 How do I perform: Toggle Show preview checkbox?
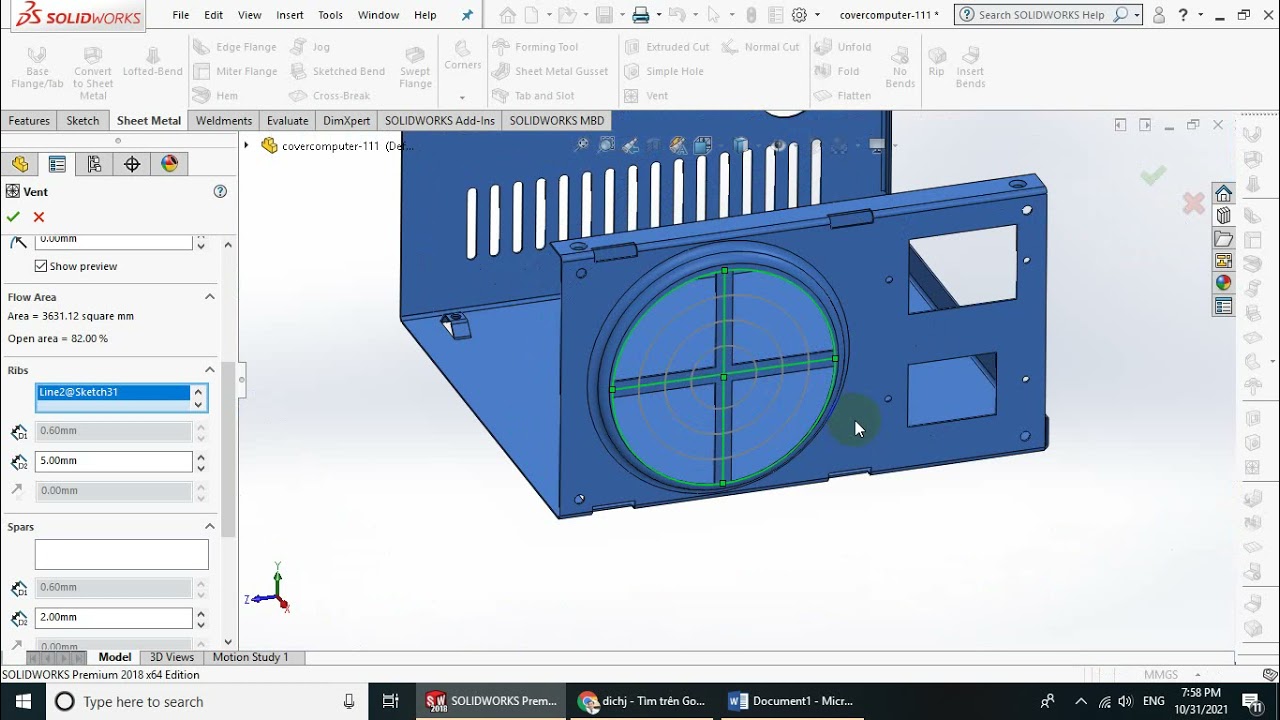[41, 266]
